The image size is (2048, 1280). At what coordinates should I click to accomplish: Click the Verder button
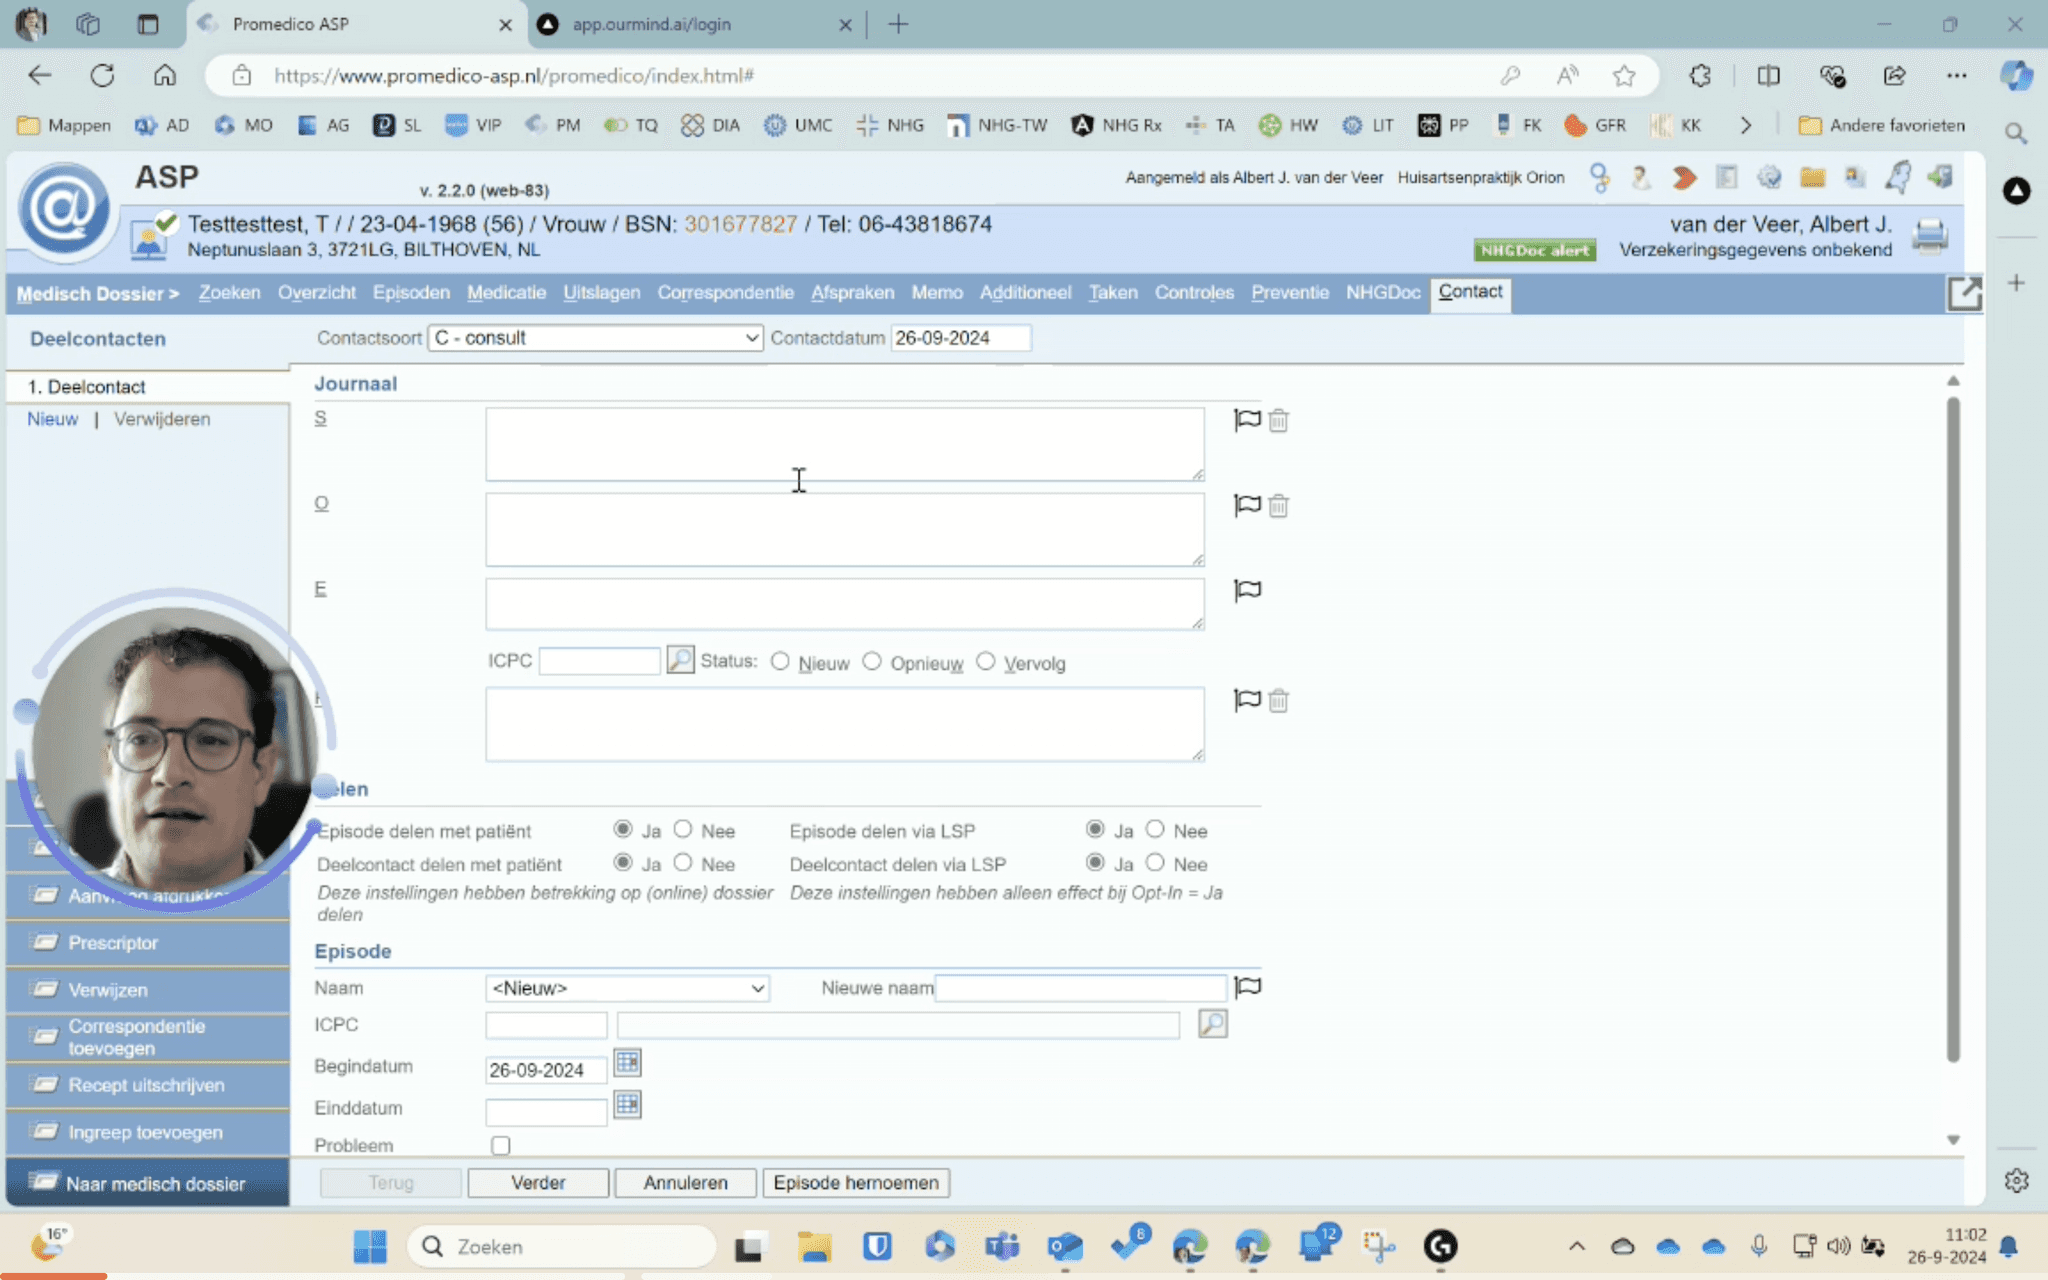pos(538,1183)
